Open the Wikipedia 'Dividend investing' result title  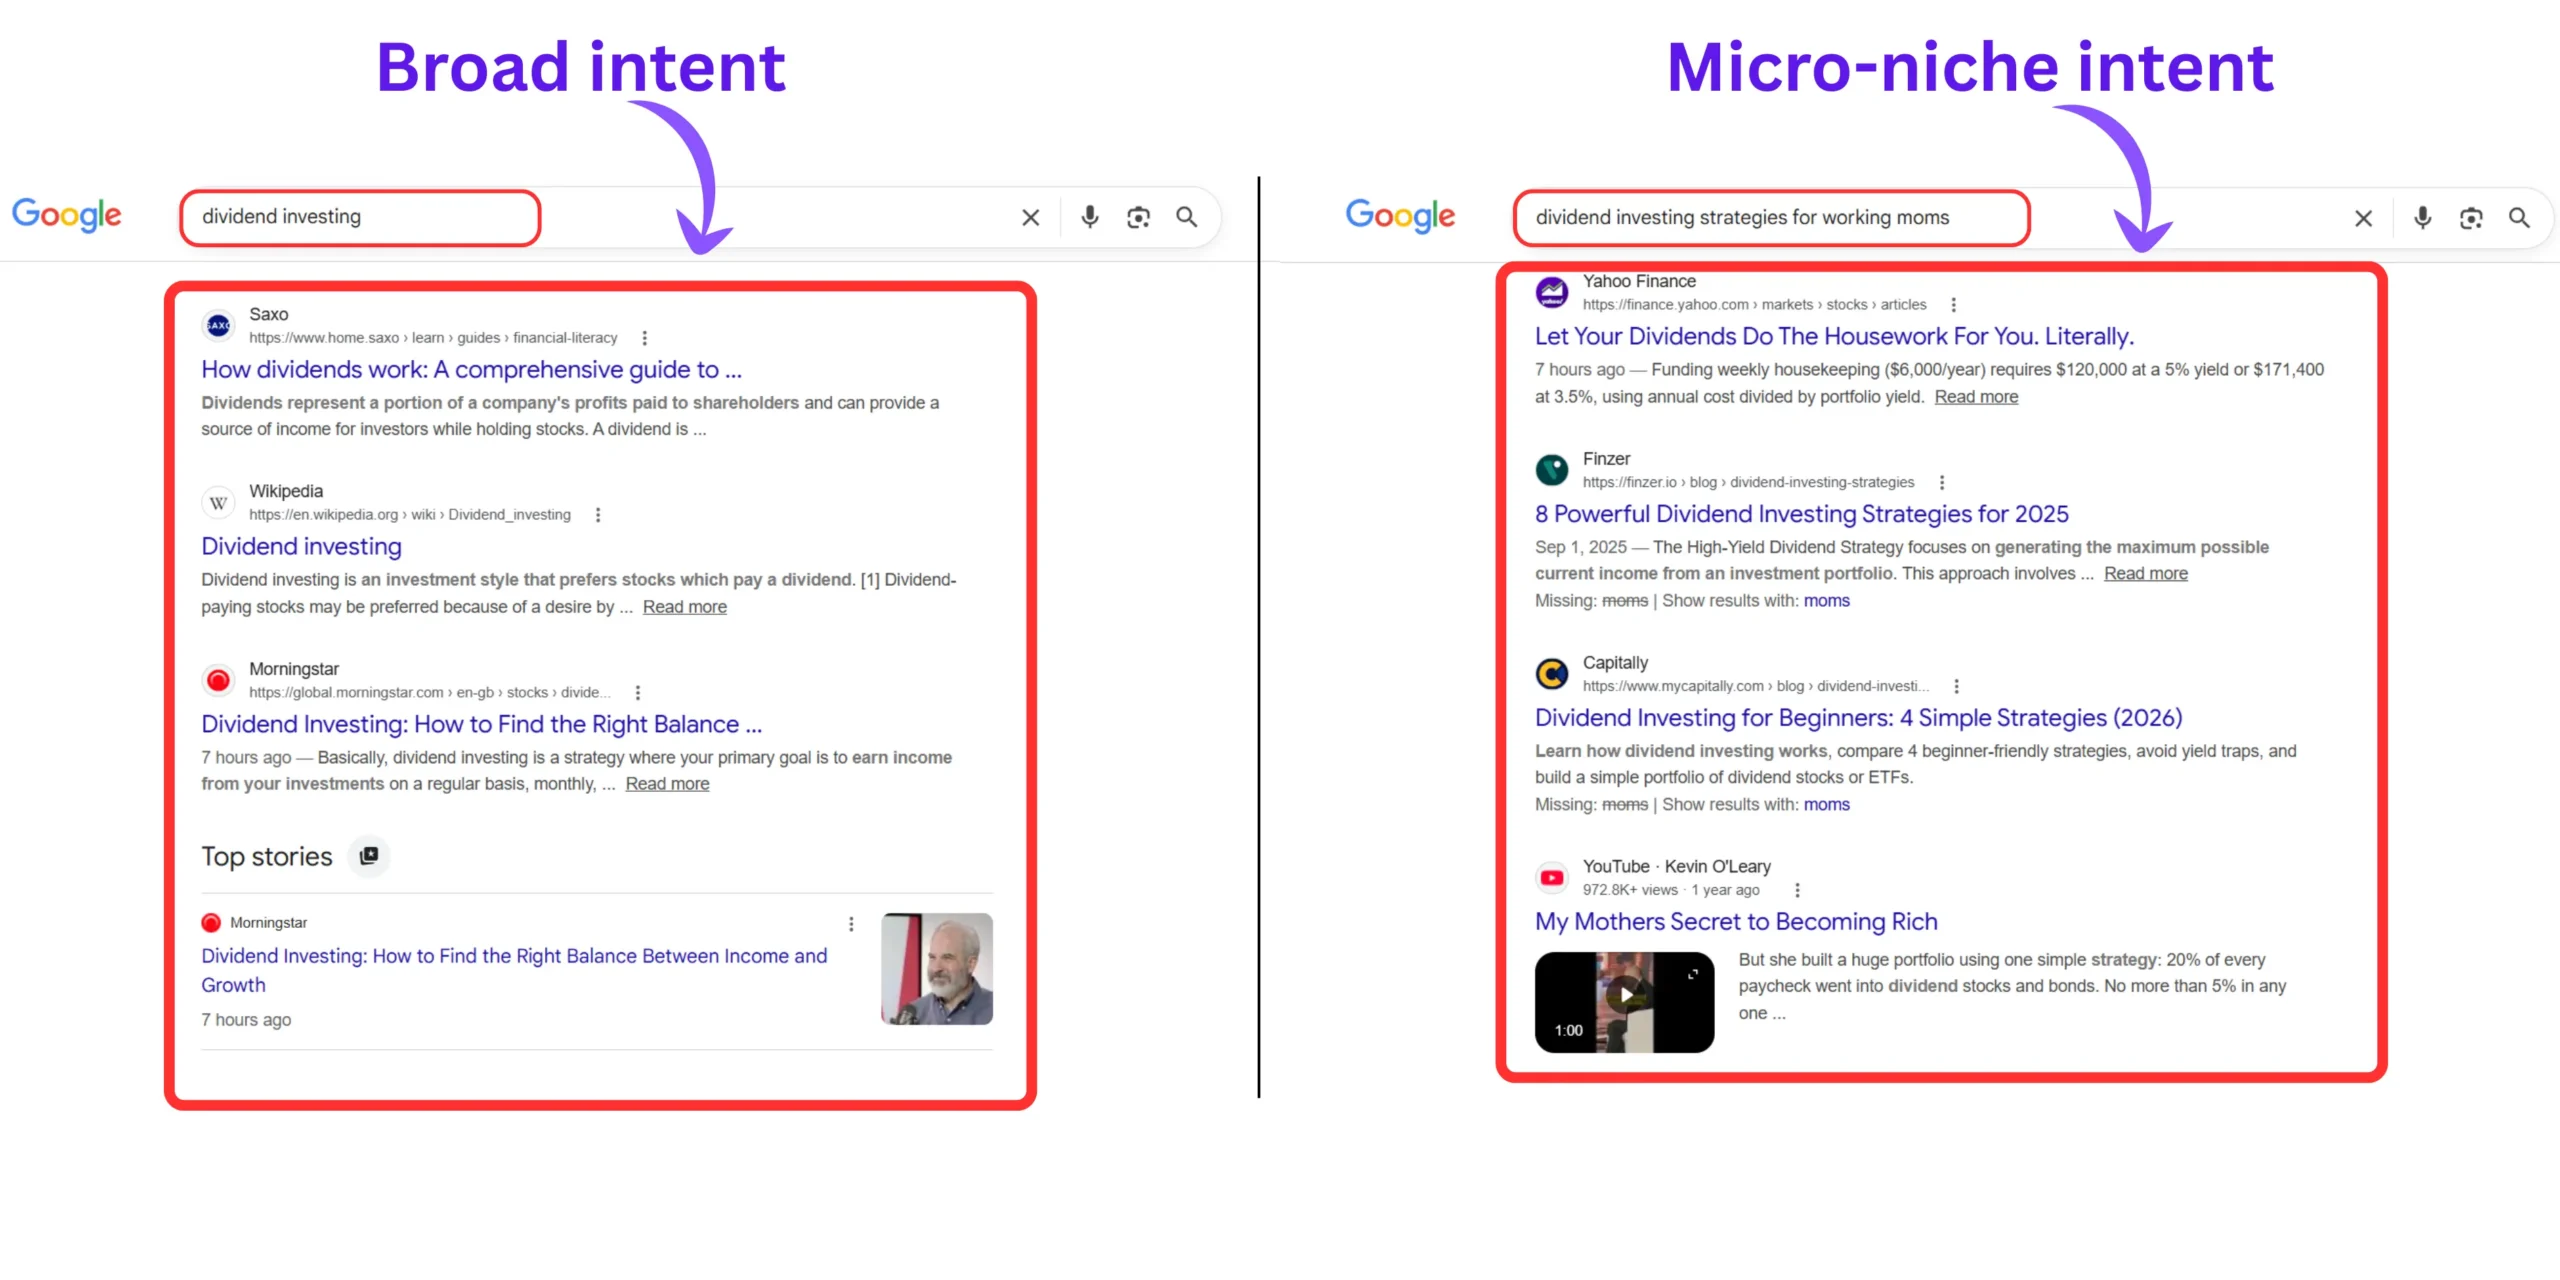click(301, 547)
